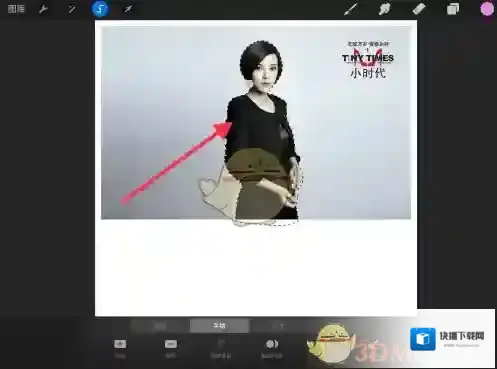The image size is (497, 369).
Task: Switch to the dim selection tab left of 手绘
Action: [160, 326]
